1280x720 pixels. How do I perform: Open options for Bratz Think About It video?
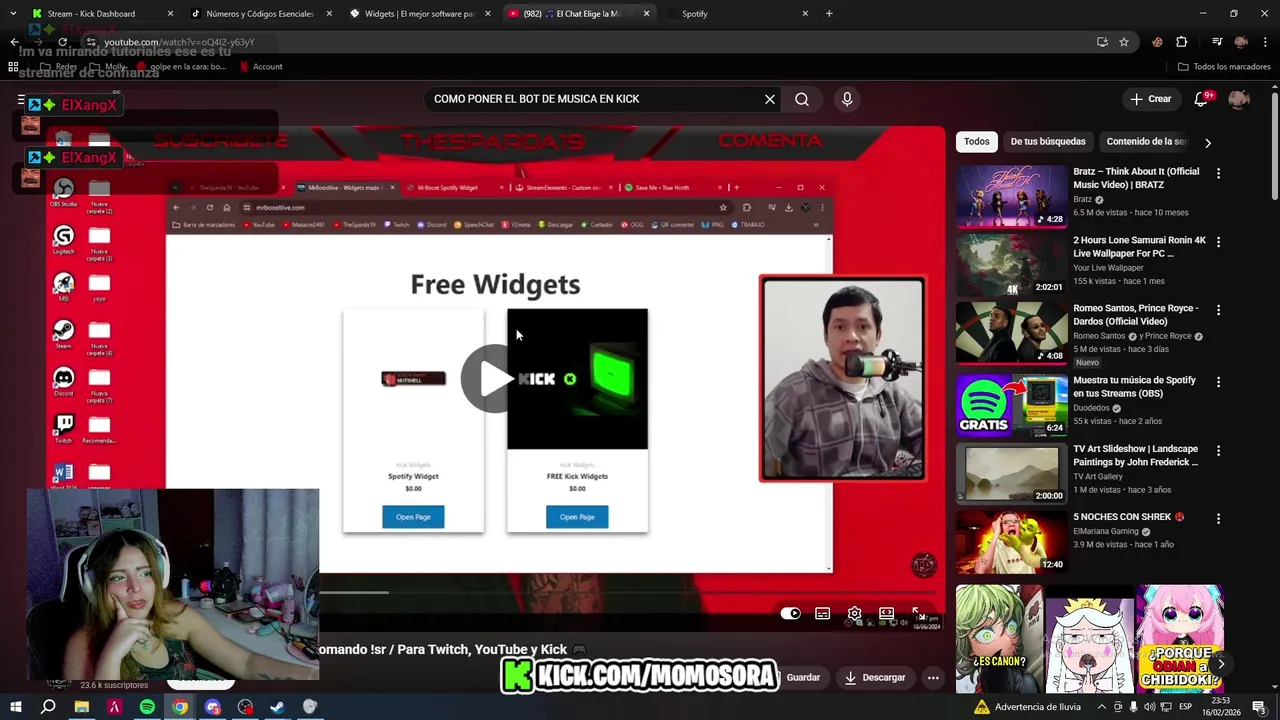1218,173
